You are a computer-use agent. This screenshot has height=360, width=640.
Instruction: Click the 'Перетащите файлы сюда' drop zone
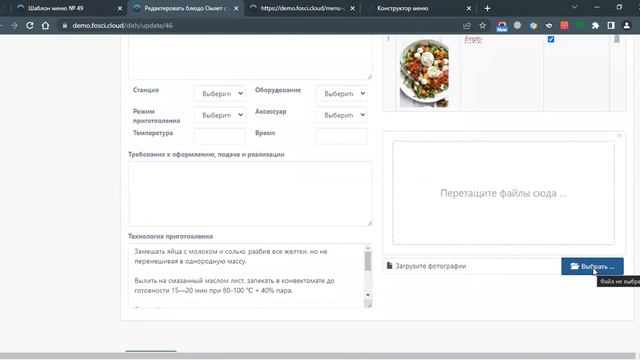coord(503,193)
